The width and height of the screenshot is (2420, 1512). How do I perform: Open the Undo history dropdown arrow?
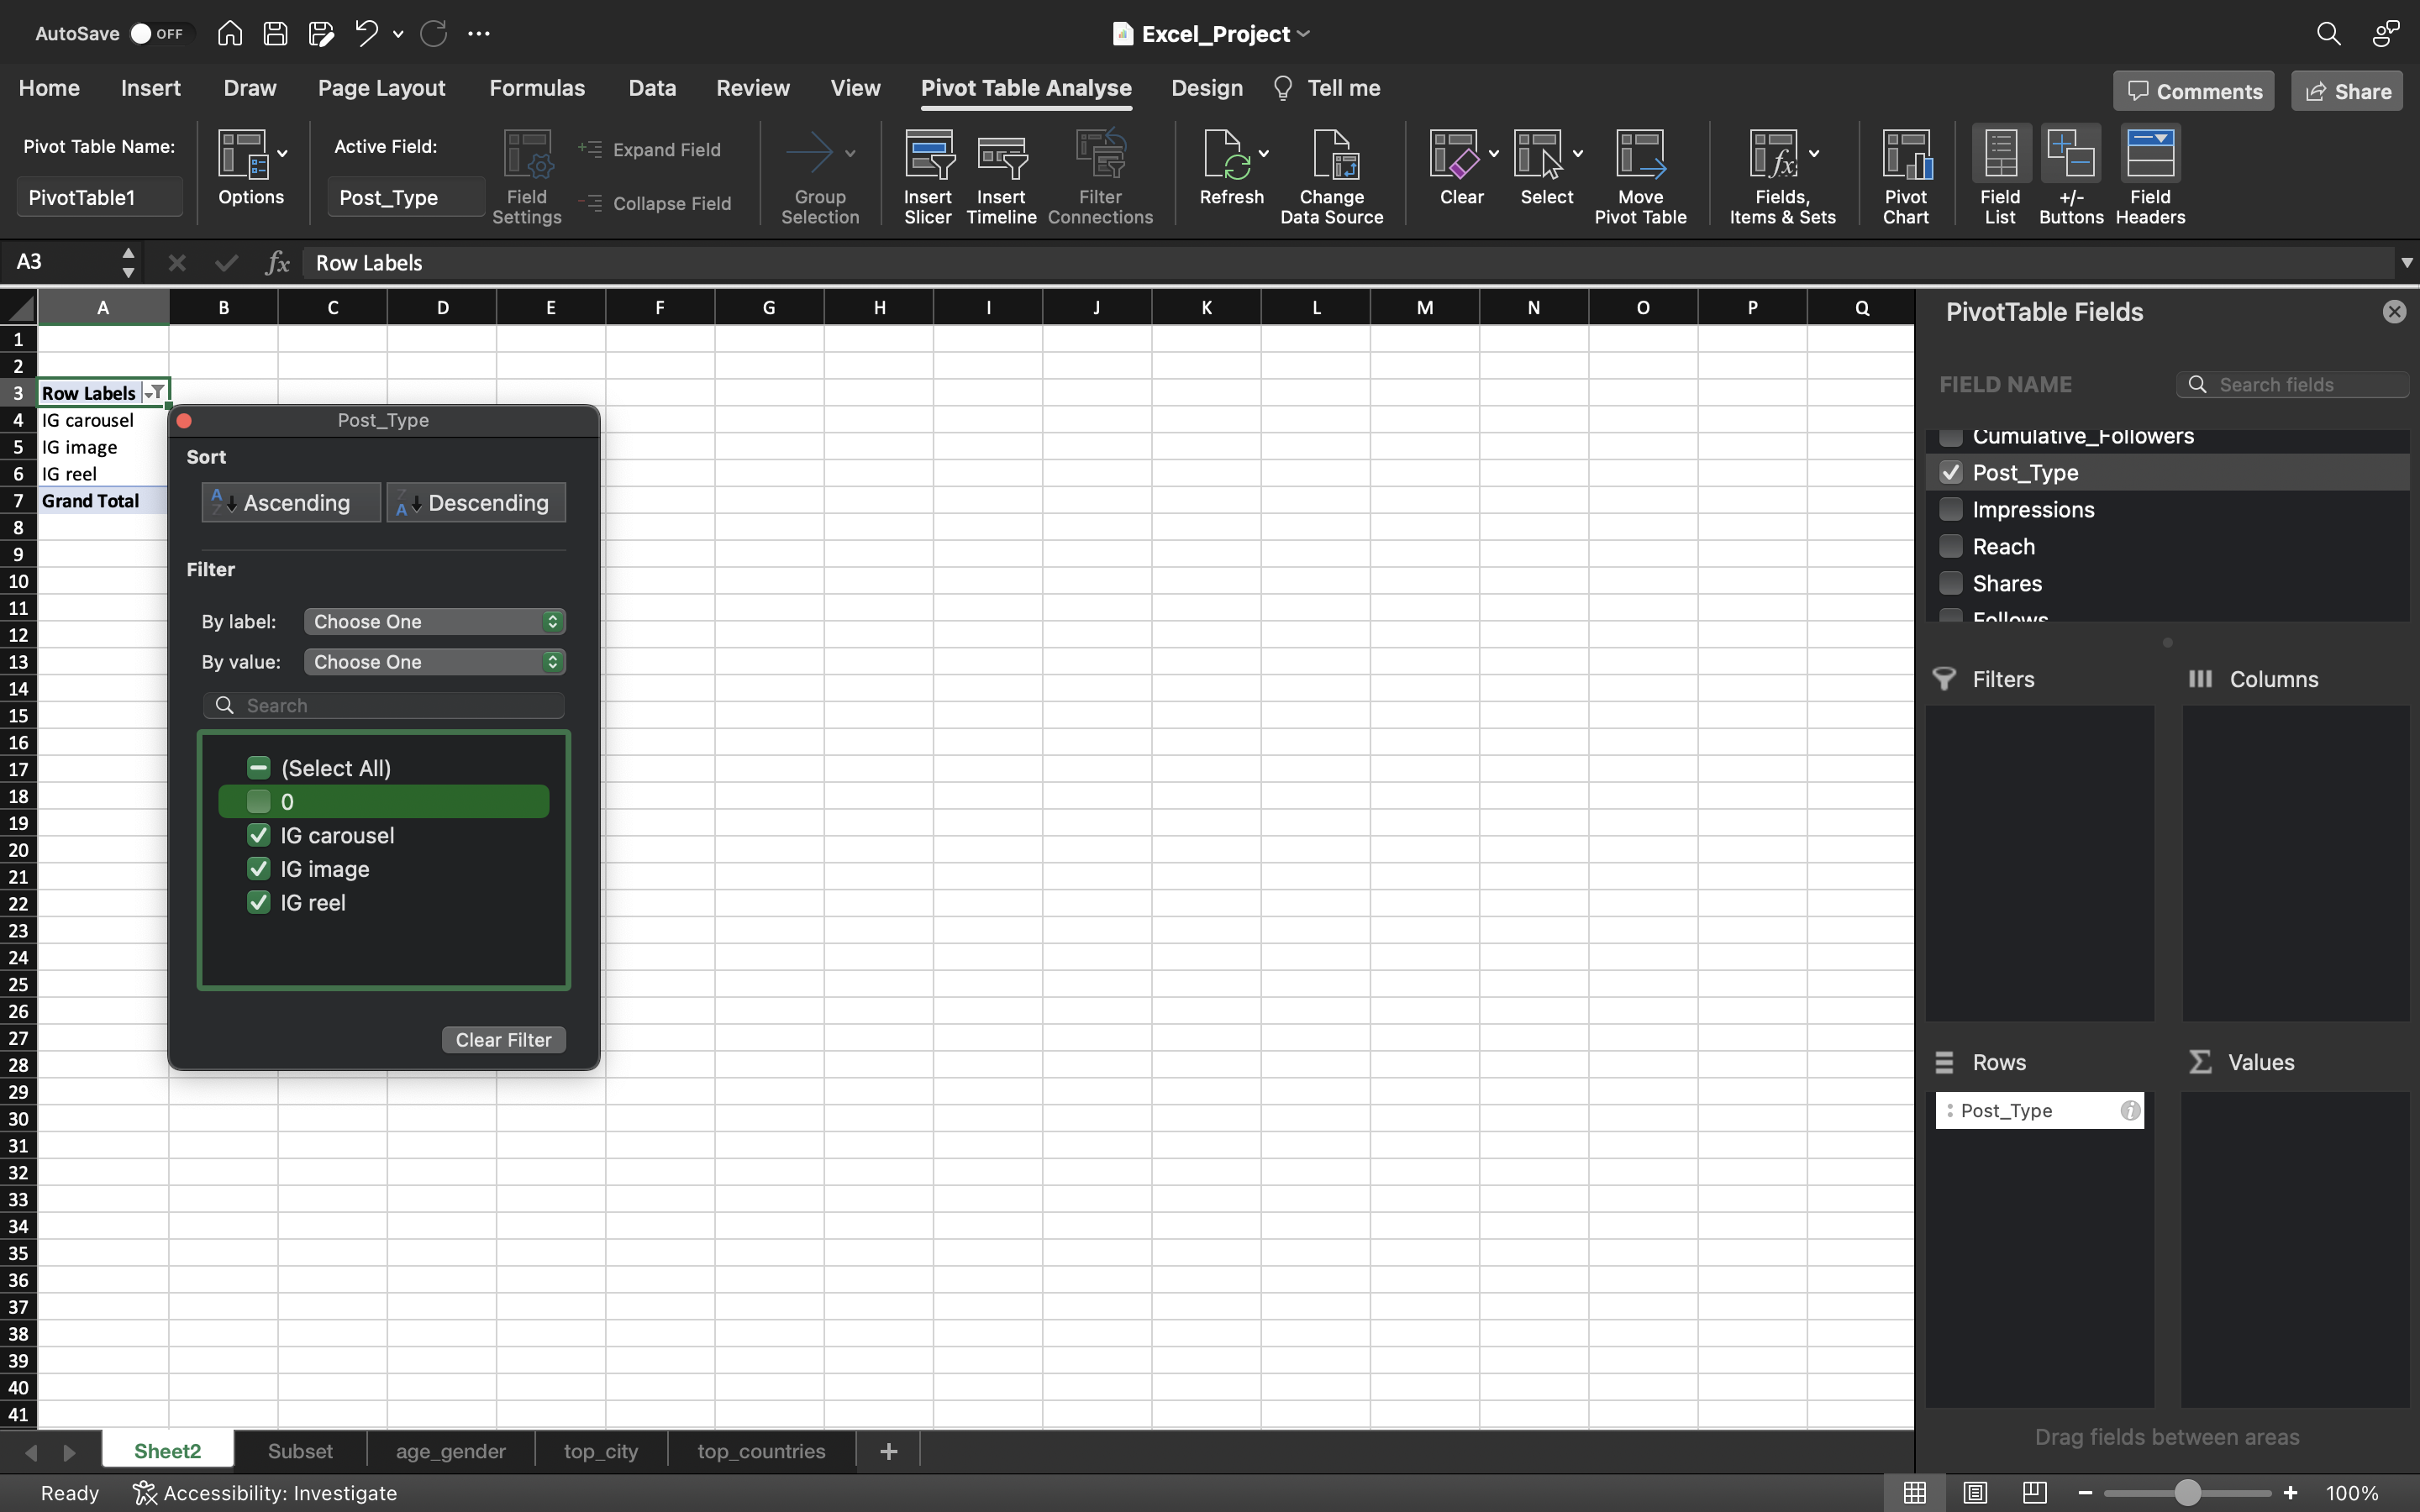[398, 34]
